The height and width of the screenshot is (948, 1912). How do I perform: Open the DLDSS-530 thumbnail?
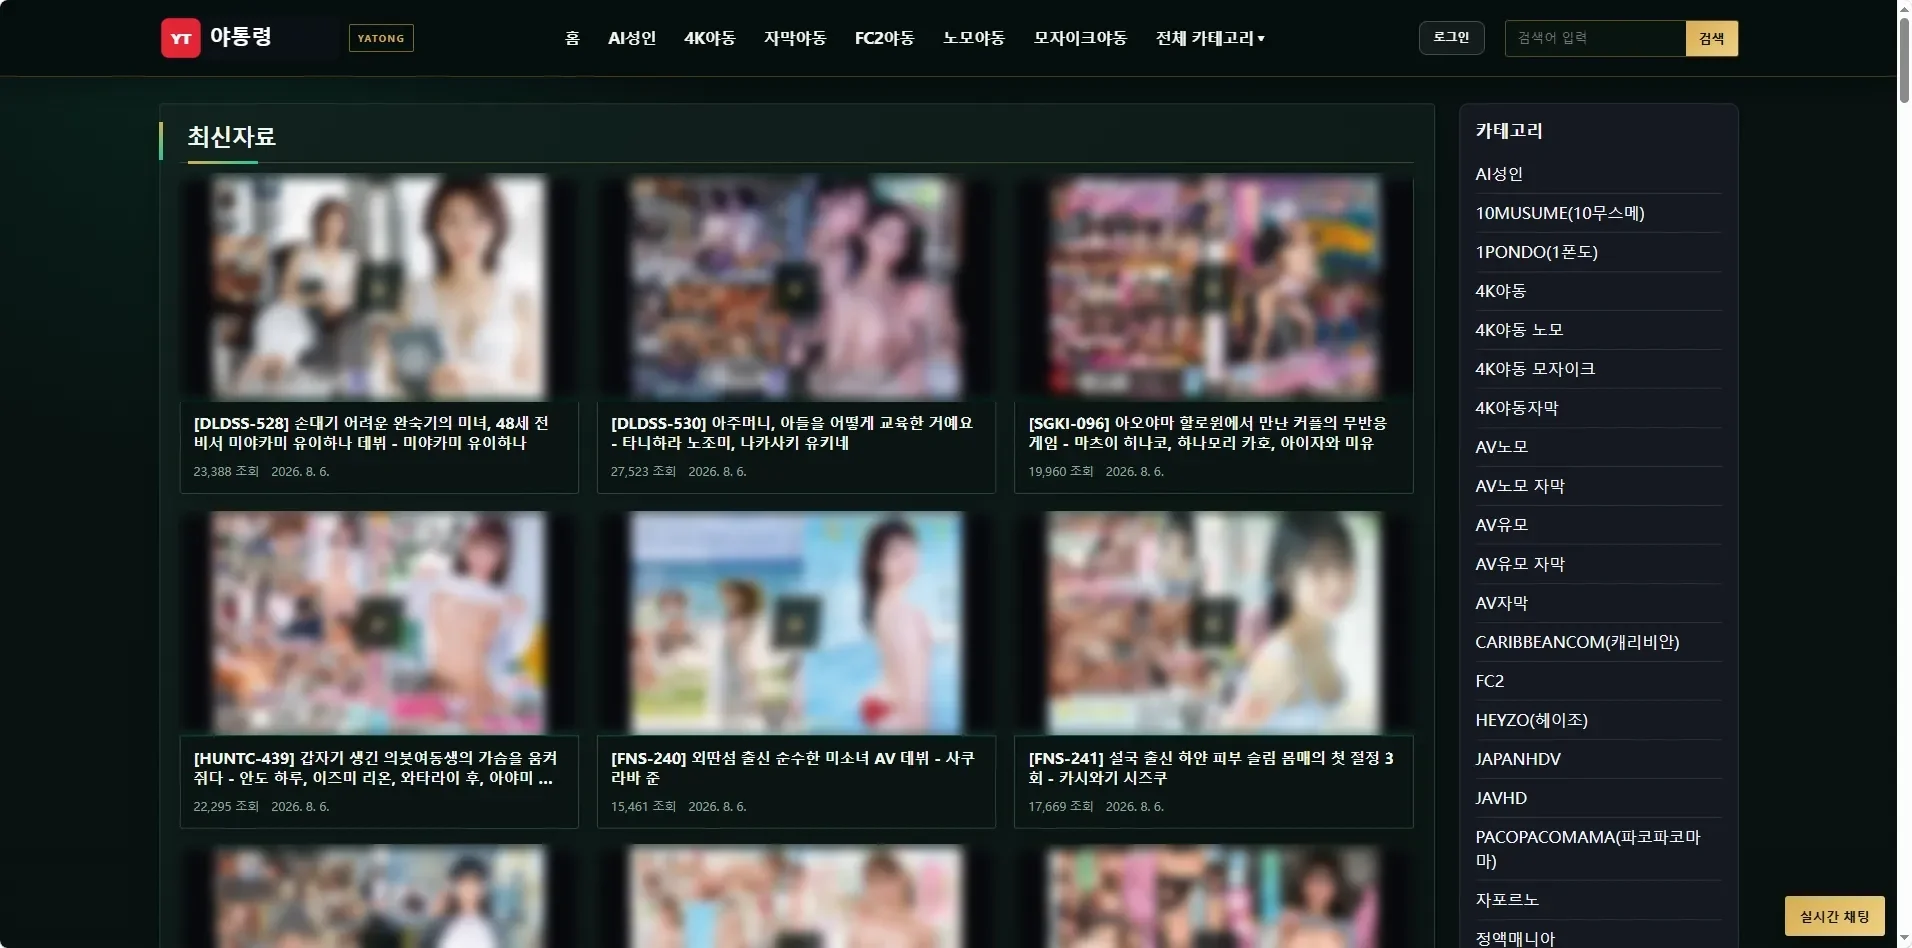coord(796,288)
